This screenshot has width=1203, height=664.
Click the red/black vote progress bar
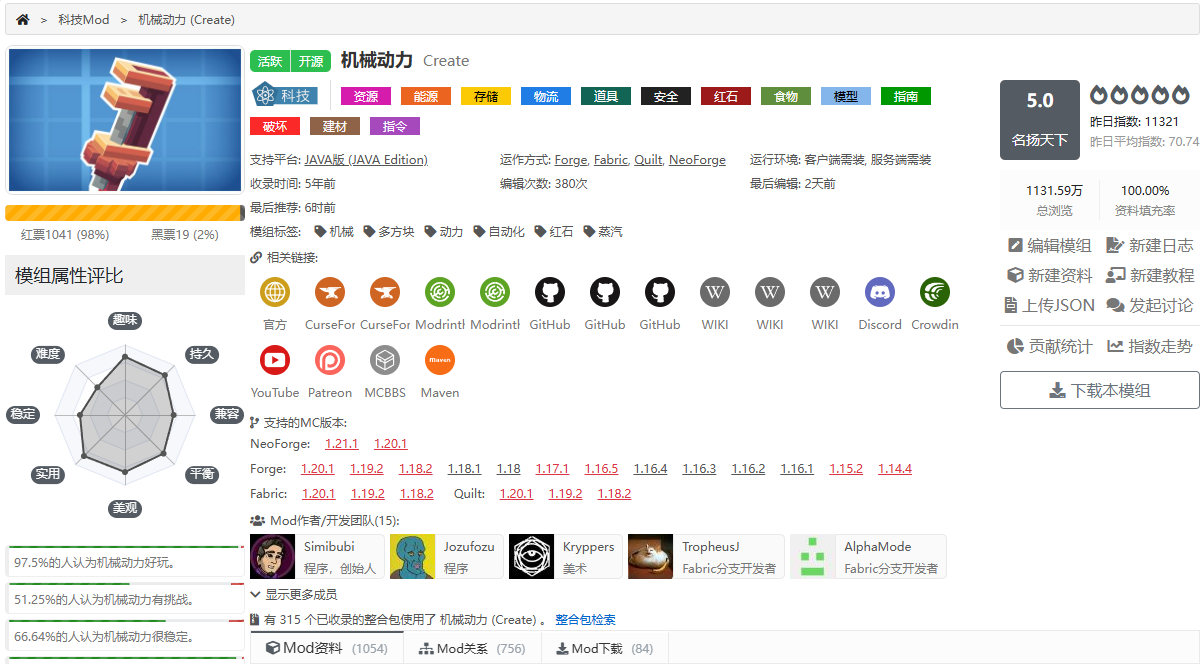(x=124, y=213)
